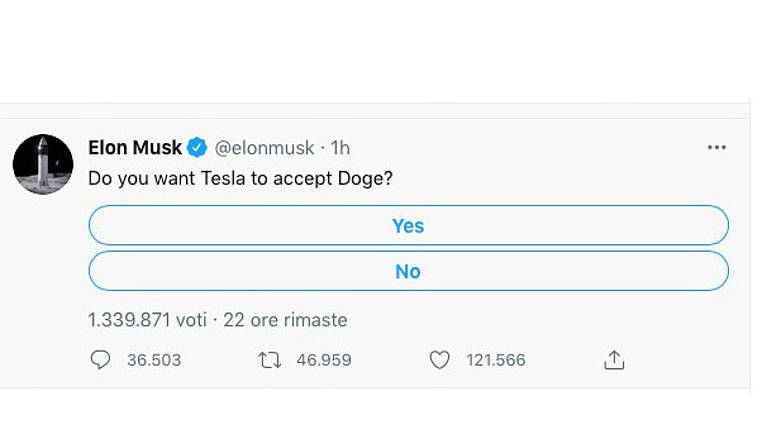
Task: Click the tweet text about Doge
Action: [x=240, y=178]
